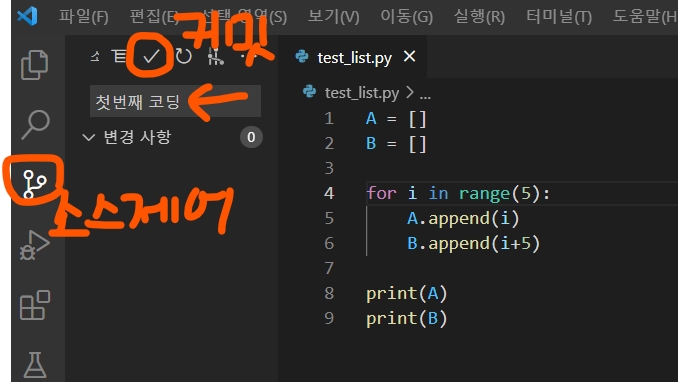
Task: Open the Testing flask icon
Action: coord(35,365)
